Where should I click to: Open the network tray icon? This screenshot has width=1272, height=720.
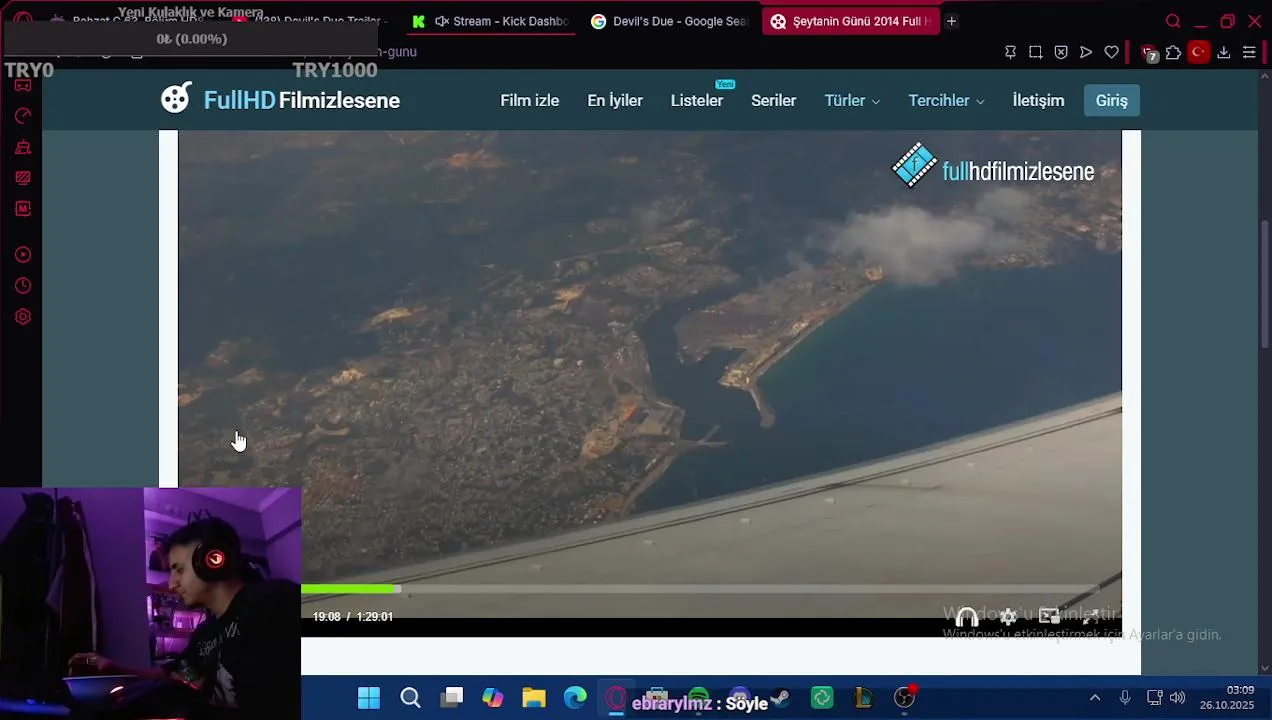1154,698
